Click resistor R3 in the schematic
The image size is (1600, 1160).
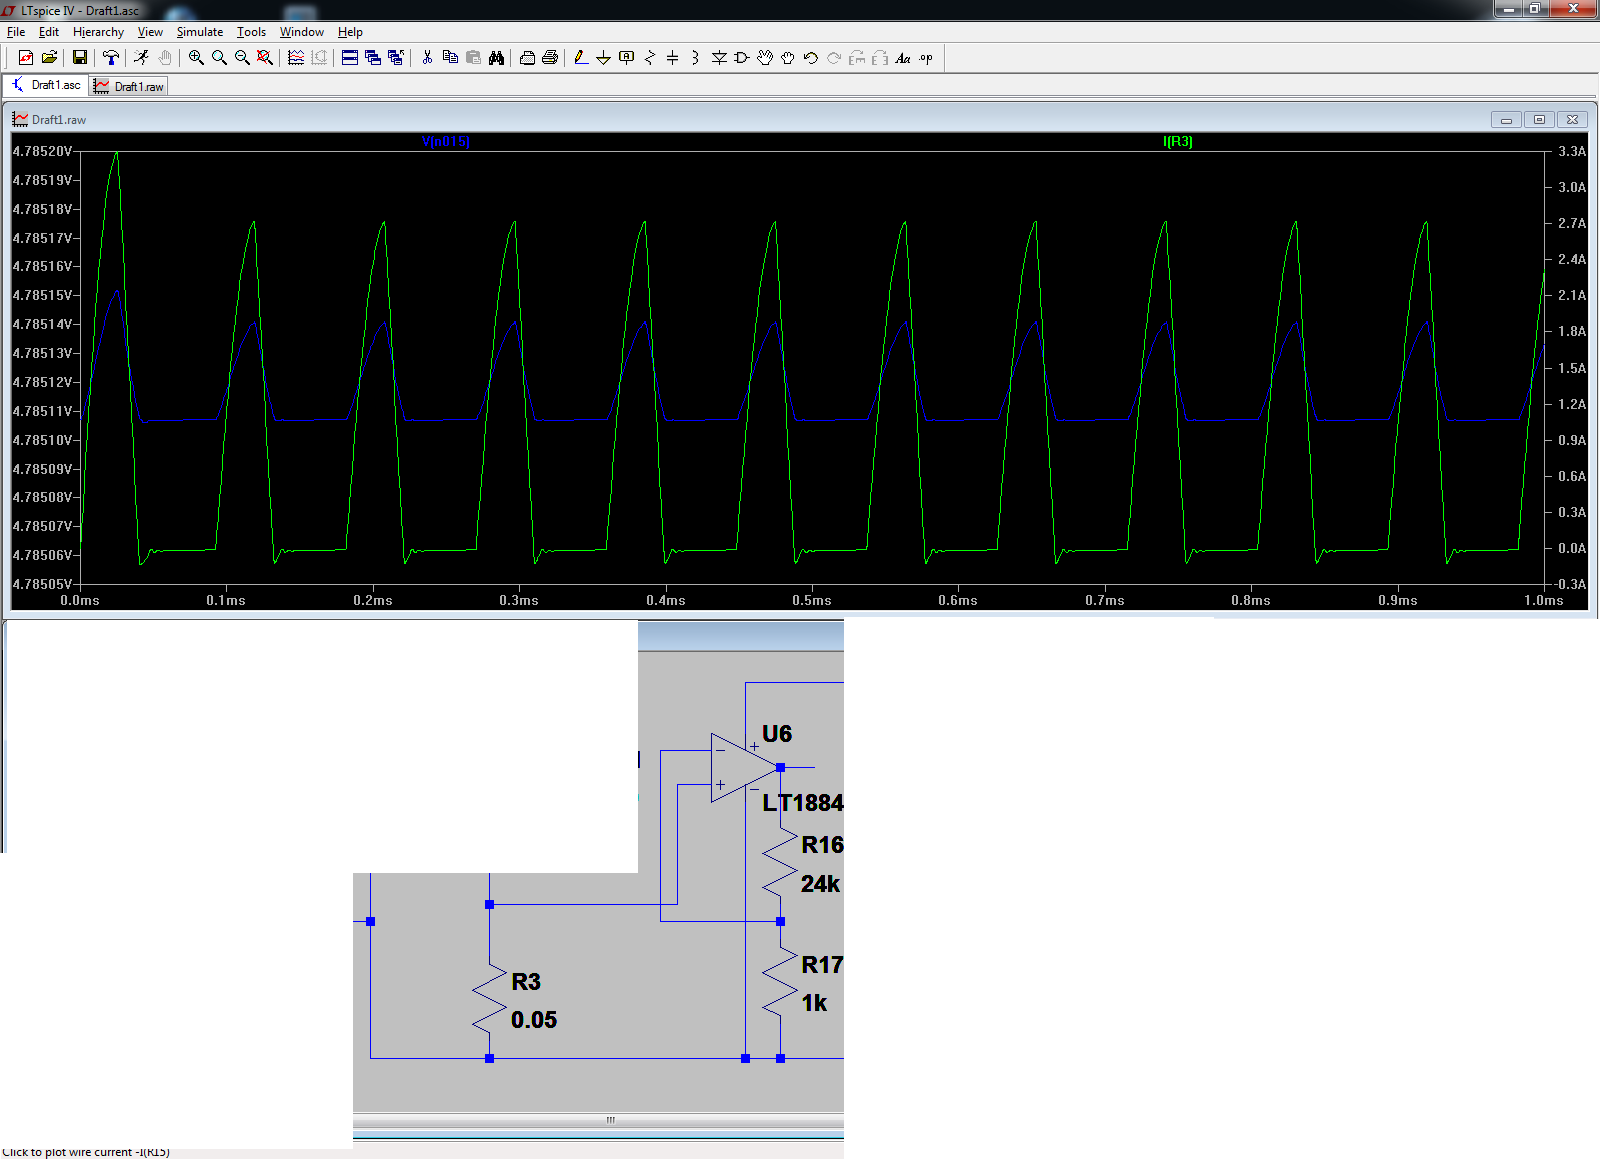tap(490, 1000)
